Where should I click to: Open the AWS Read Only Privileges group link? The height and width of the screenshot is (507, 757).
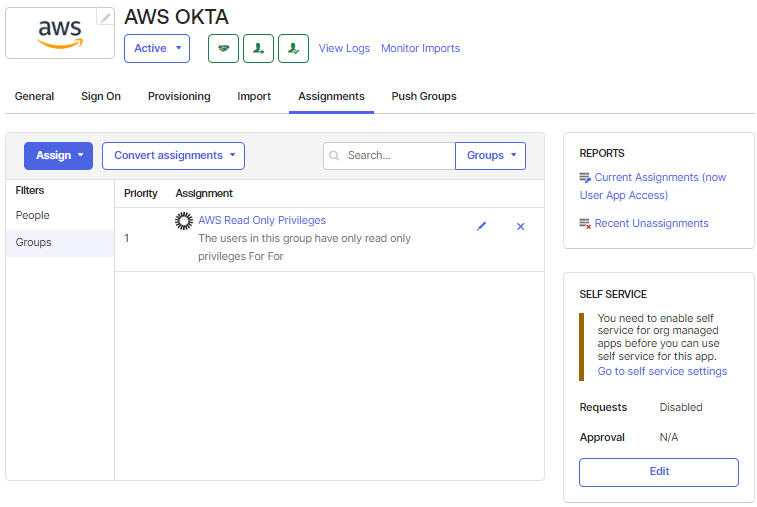(262, 220)
